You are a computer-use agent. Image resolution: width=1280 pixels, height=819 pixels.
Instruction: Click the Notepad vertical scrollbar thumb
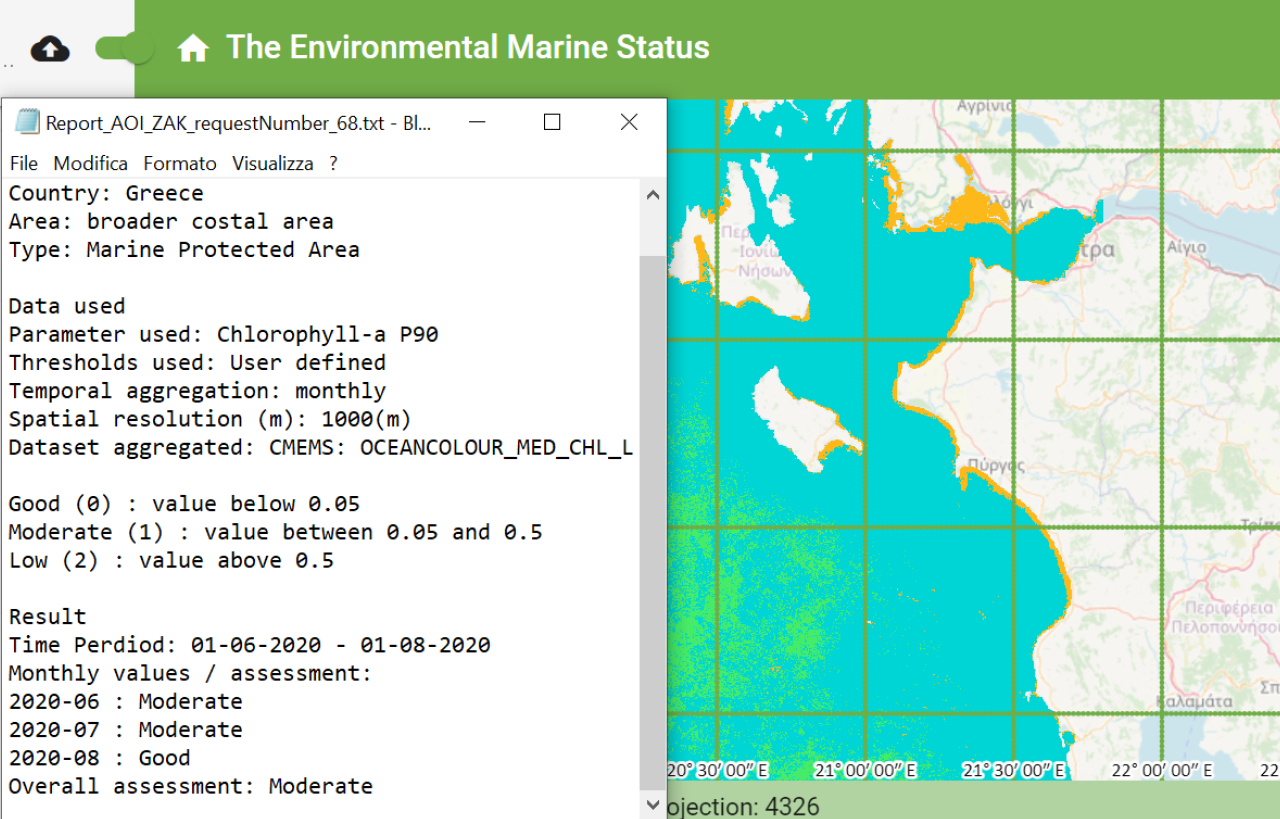point(653,520)
